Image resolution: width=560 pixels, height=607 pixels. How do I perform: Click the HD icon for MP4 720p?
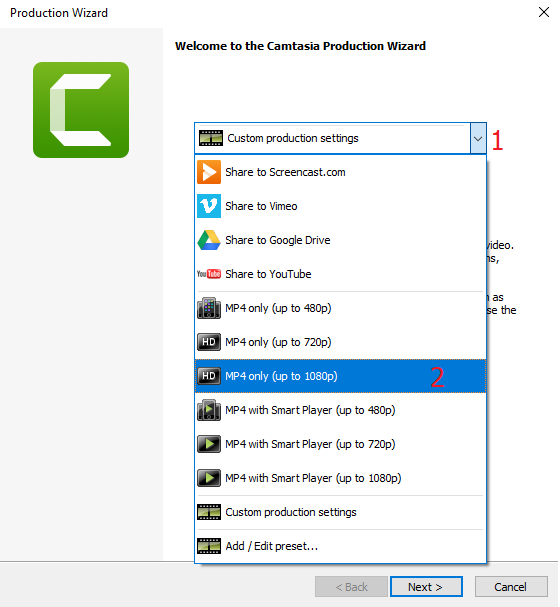209,342
